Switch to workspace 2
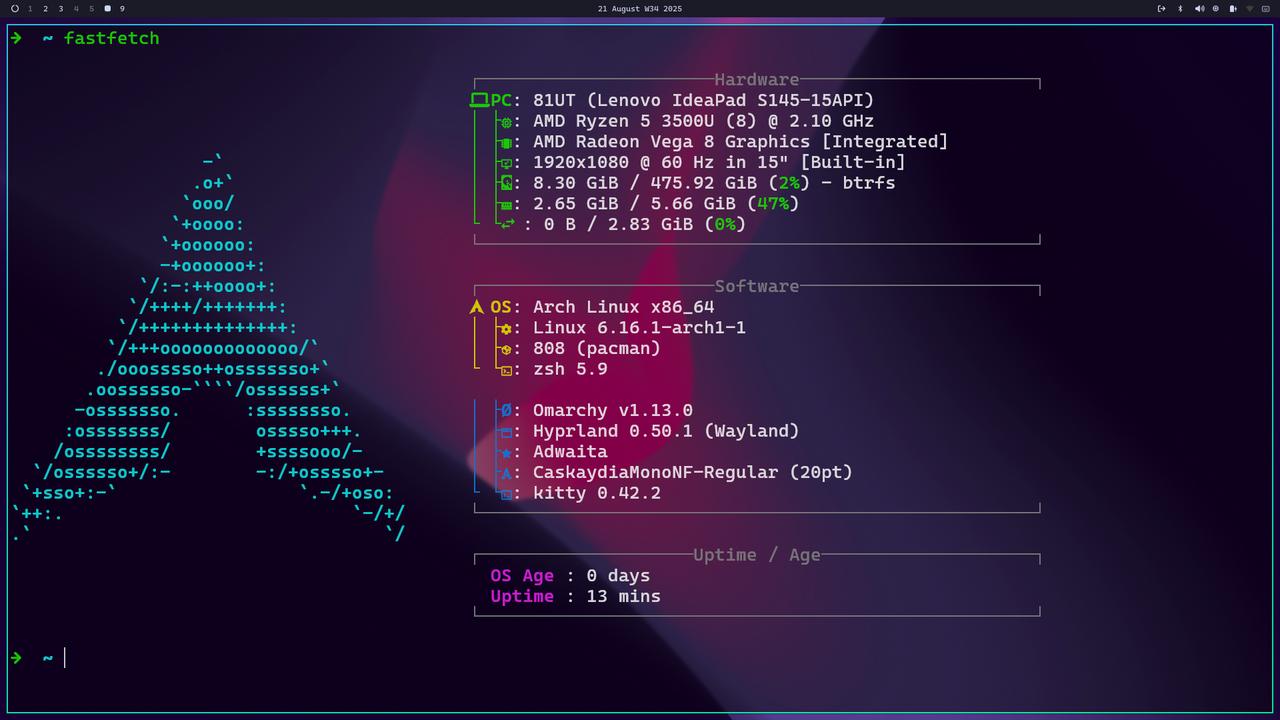The height and width of the screenshot is (720, 1280). click(46, 8)
